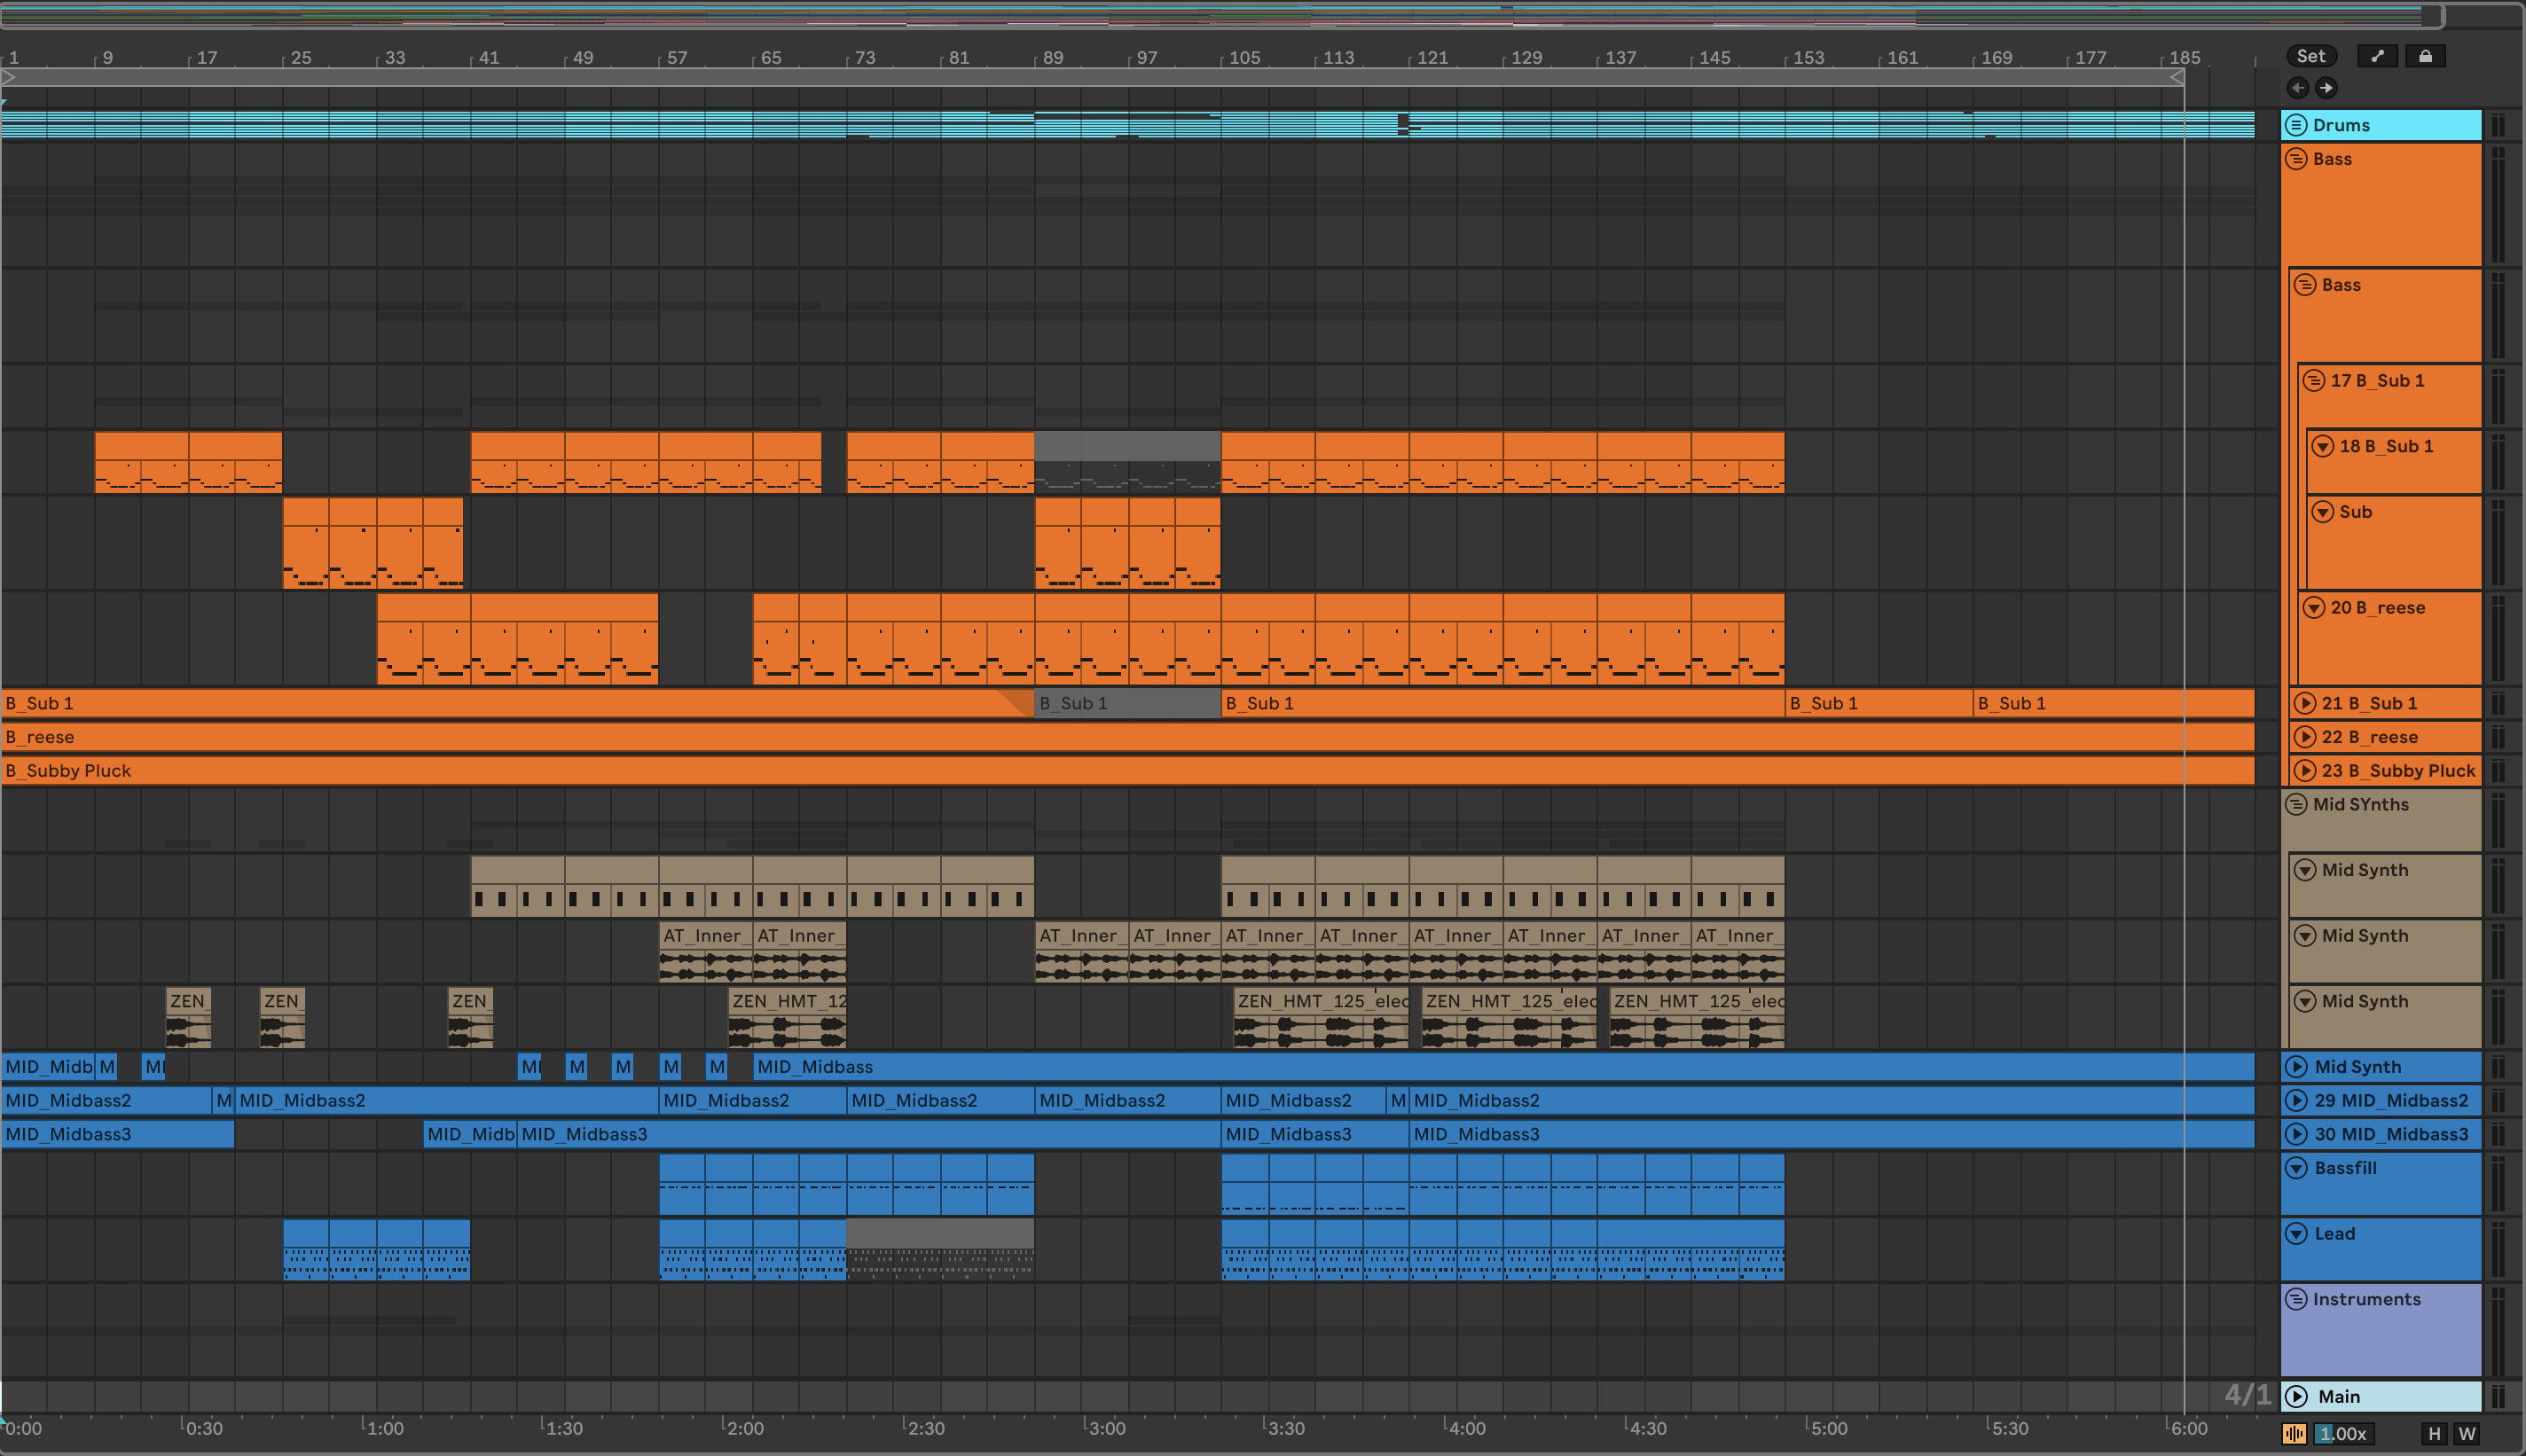The height and width of the screenshot is (1456, 2526).
Task: Click the 1.00x lane height zoom field
Action: tap(2343, 1433)
